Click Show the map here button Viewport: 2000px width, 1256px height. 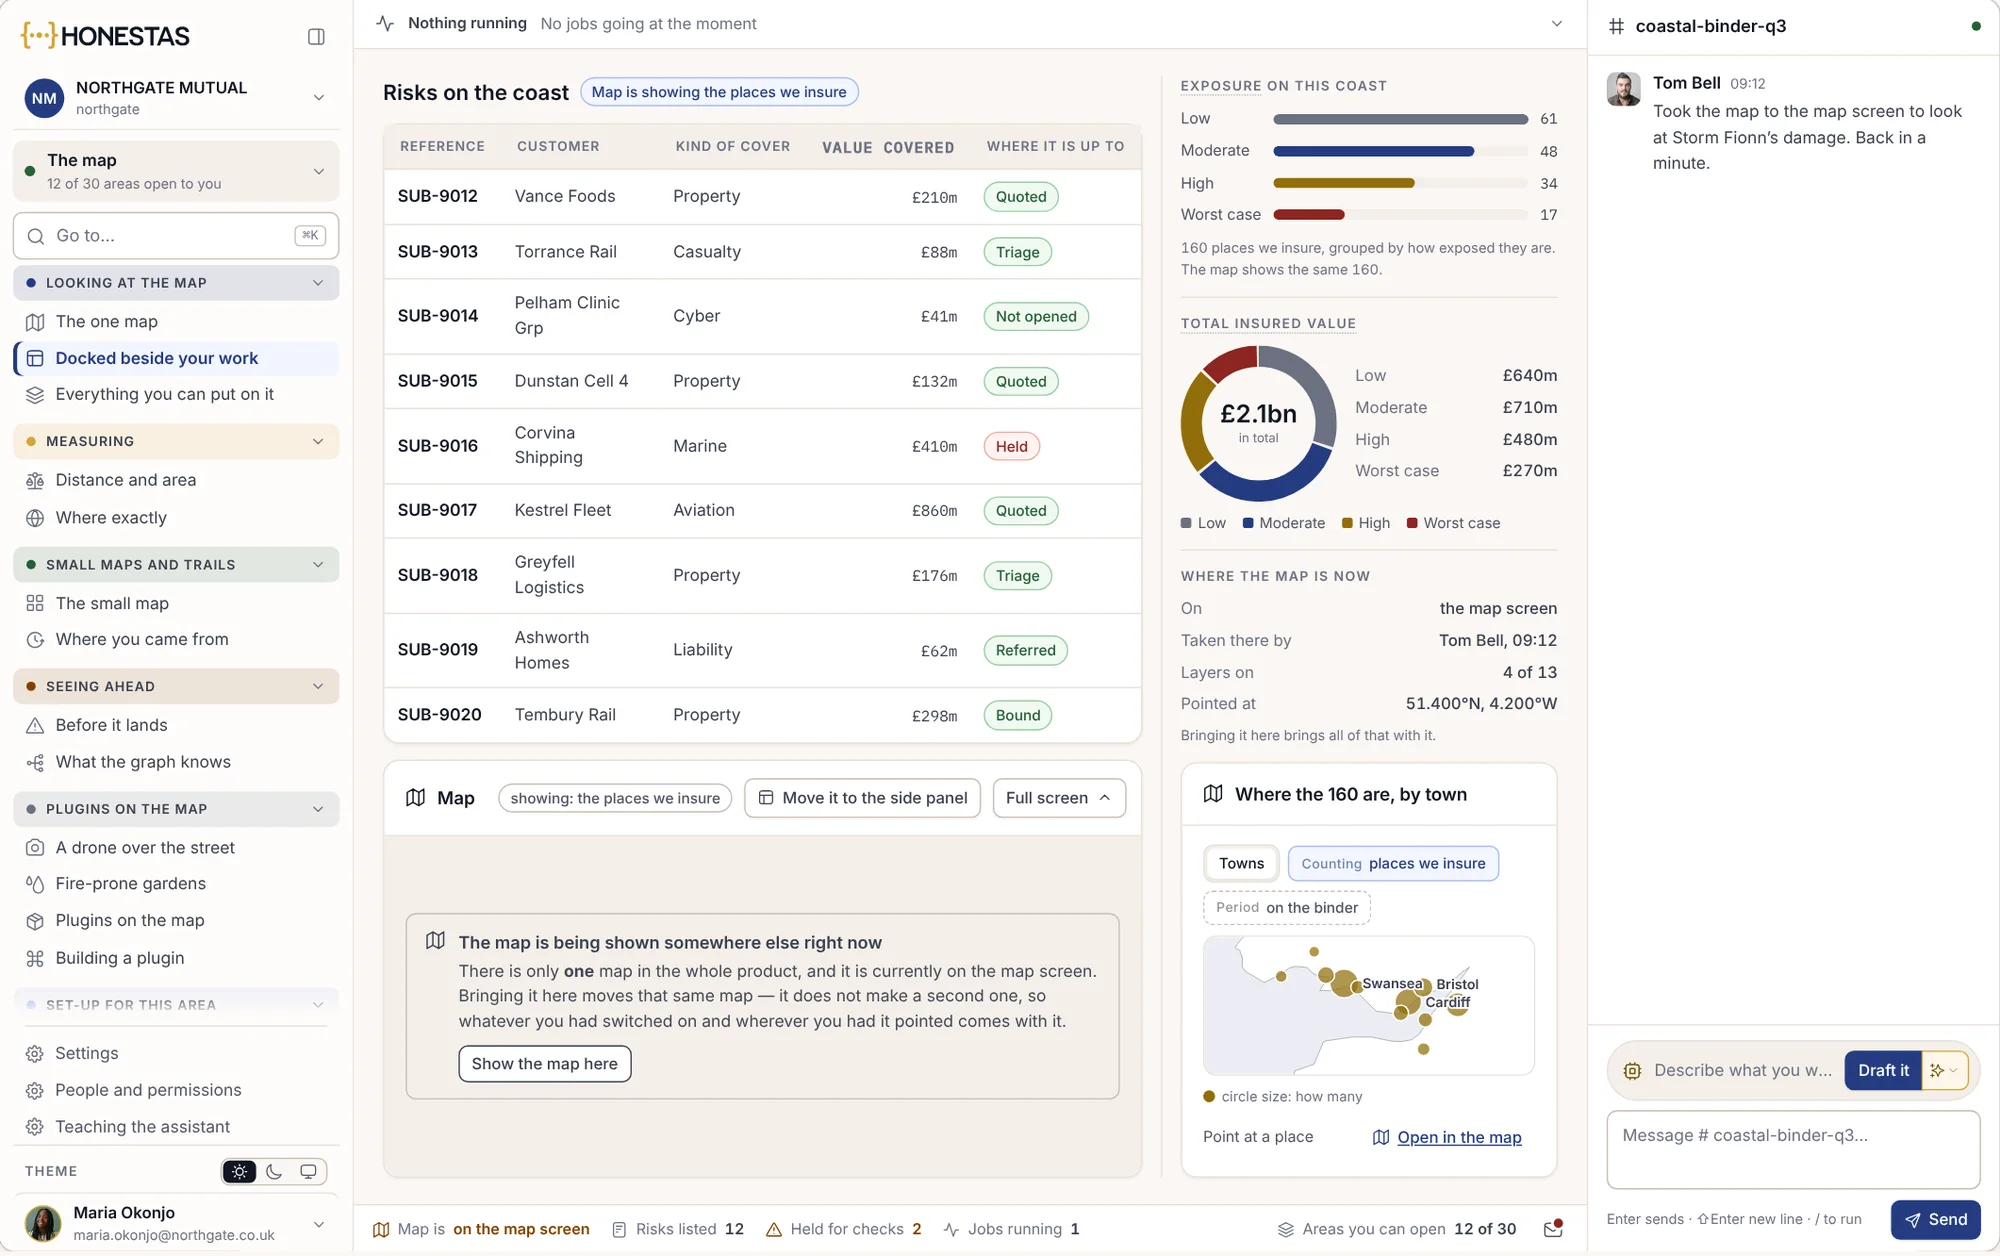(544, 1064)
